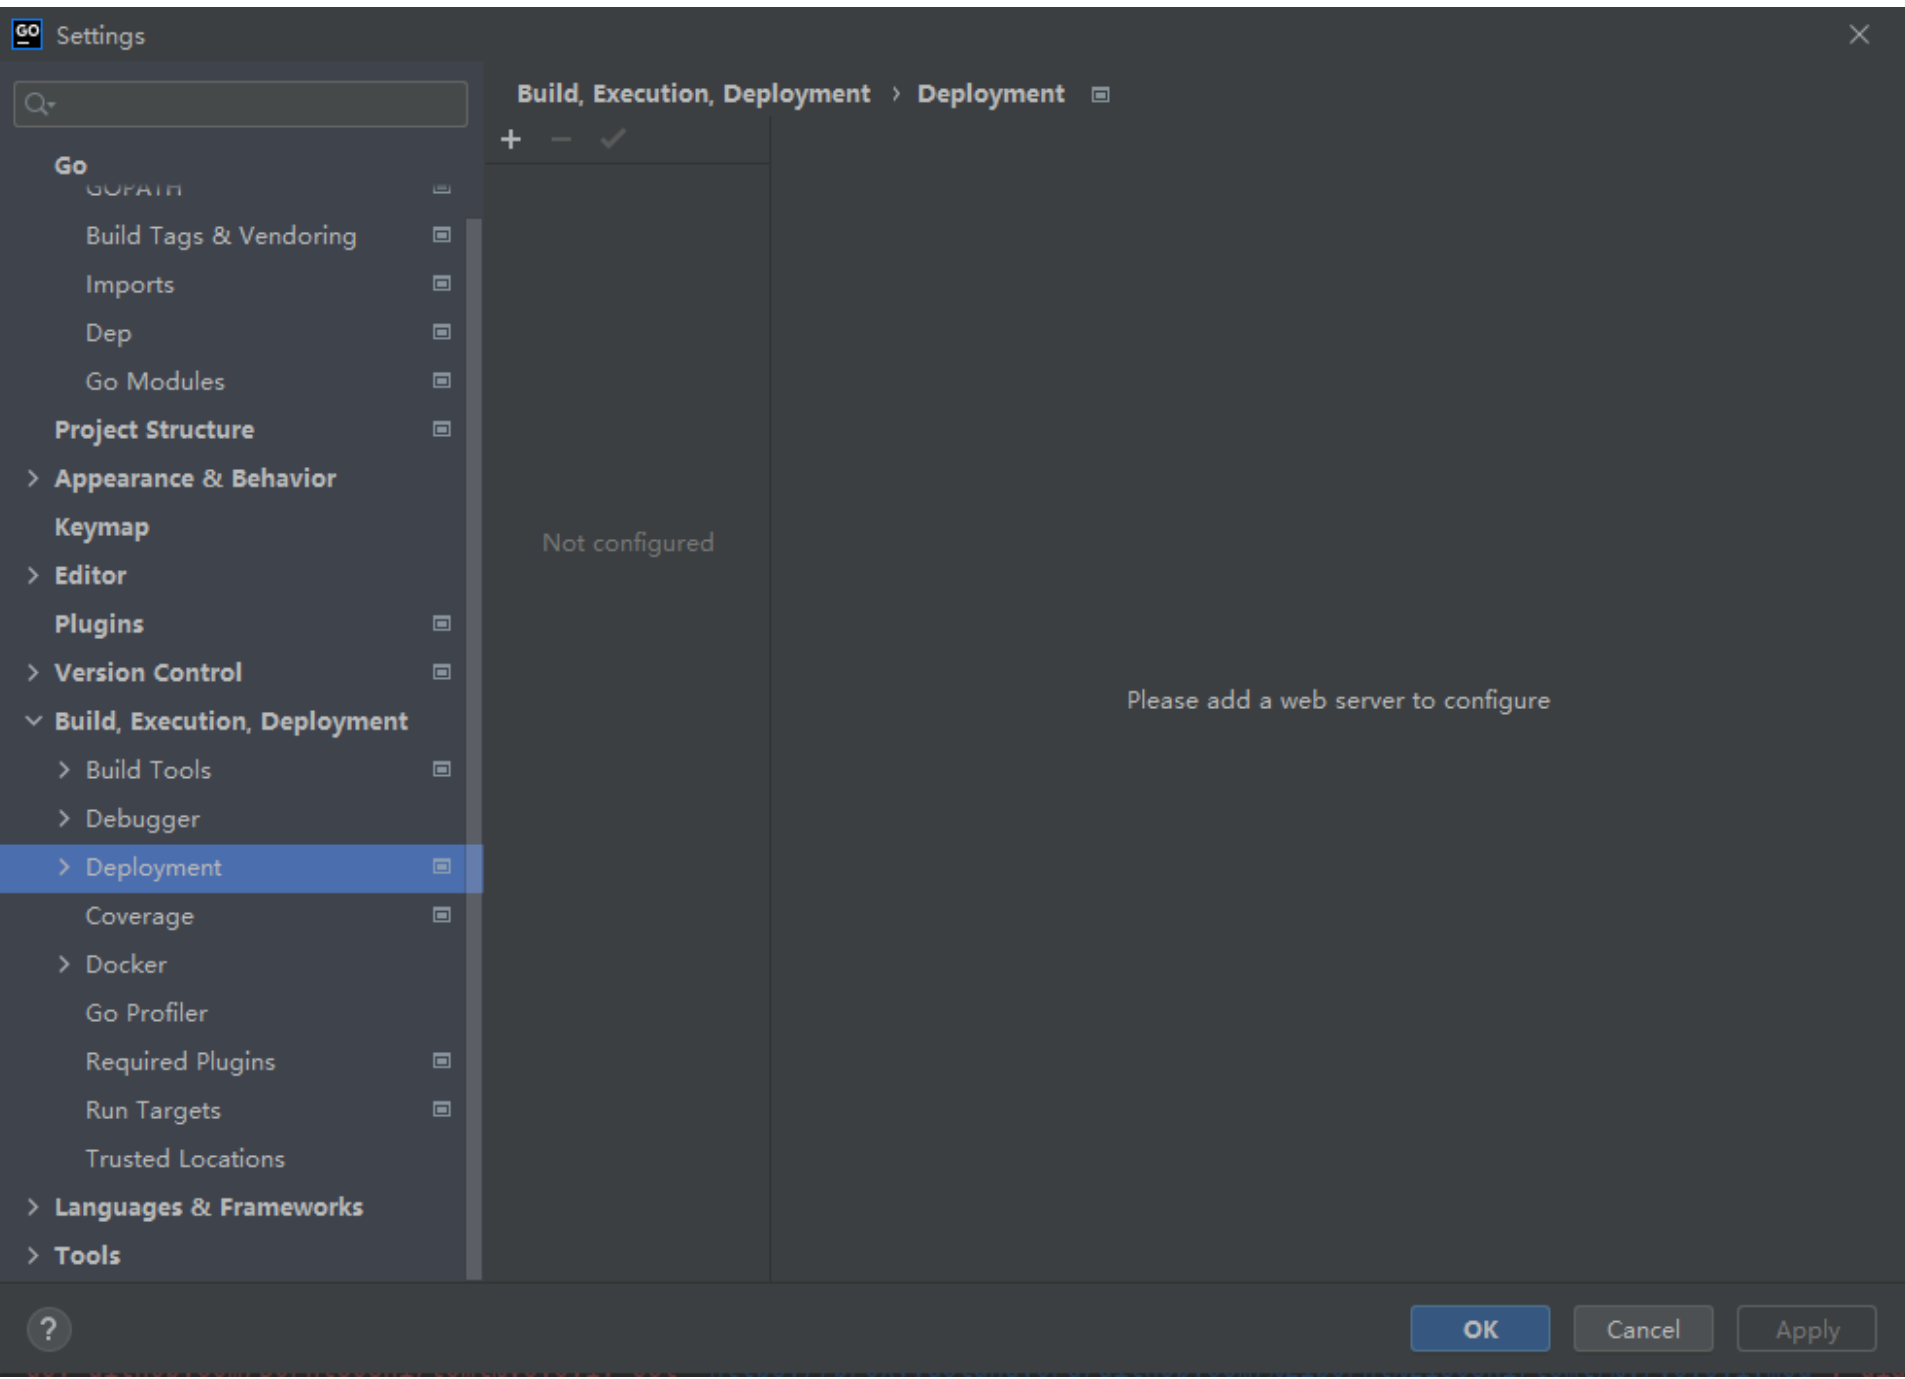Screen dimensions: 1905x1379
Task: Click 'Not configured' text in server list
Action: click(x=628, y=543)
